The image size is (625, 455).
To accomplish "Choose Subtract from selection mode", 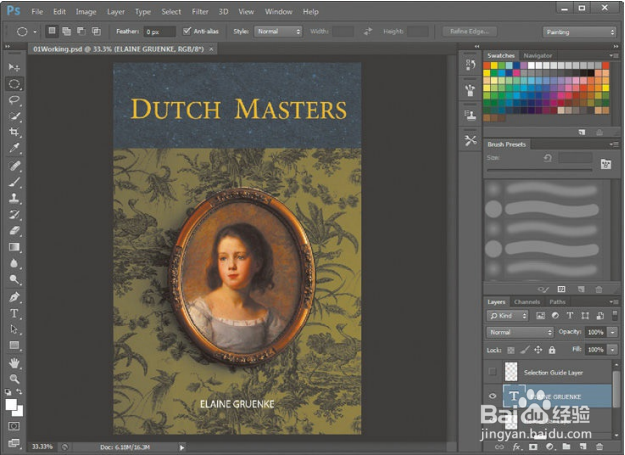I will (x=81, y=31).
